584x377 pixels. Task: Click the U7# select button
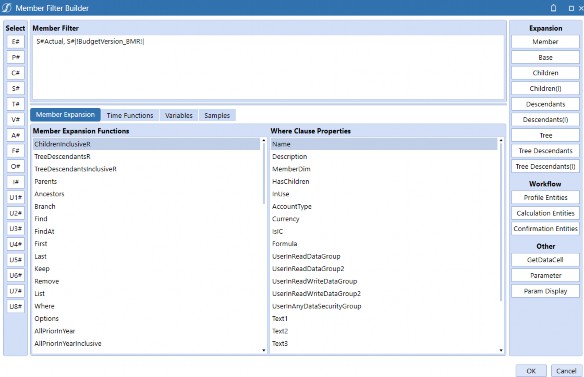coord(15,291)
